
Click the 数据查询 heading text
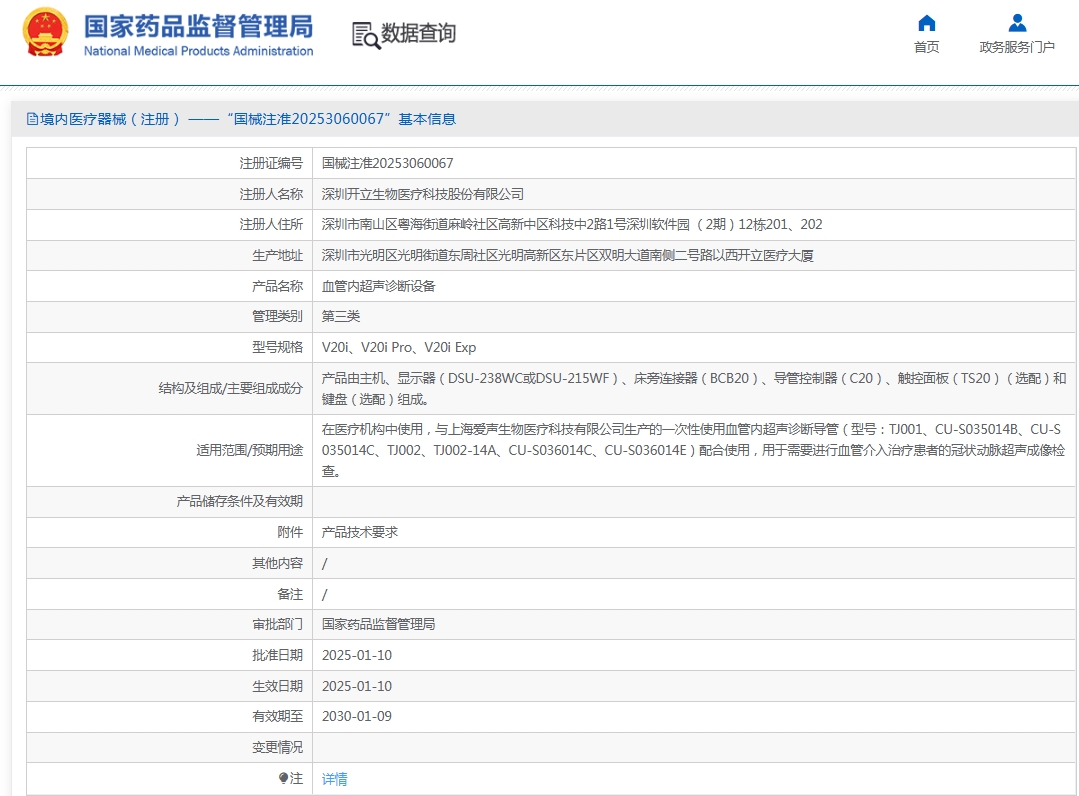tap(418, 33)
